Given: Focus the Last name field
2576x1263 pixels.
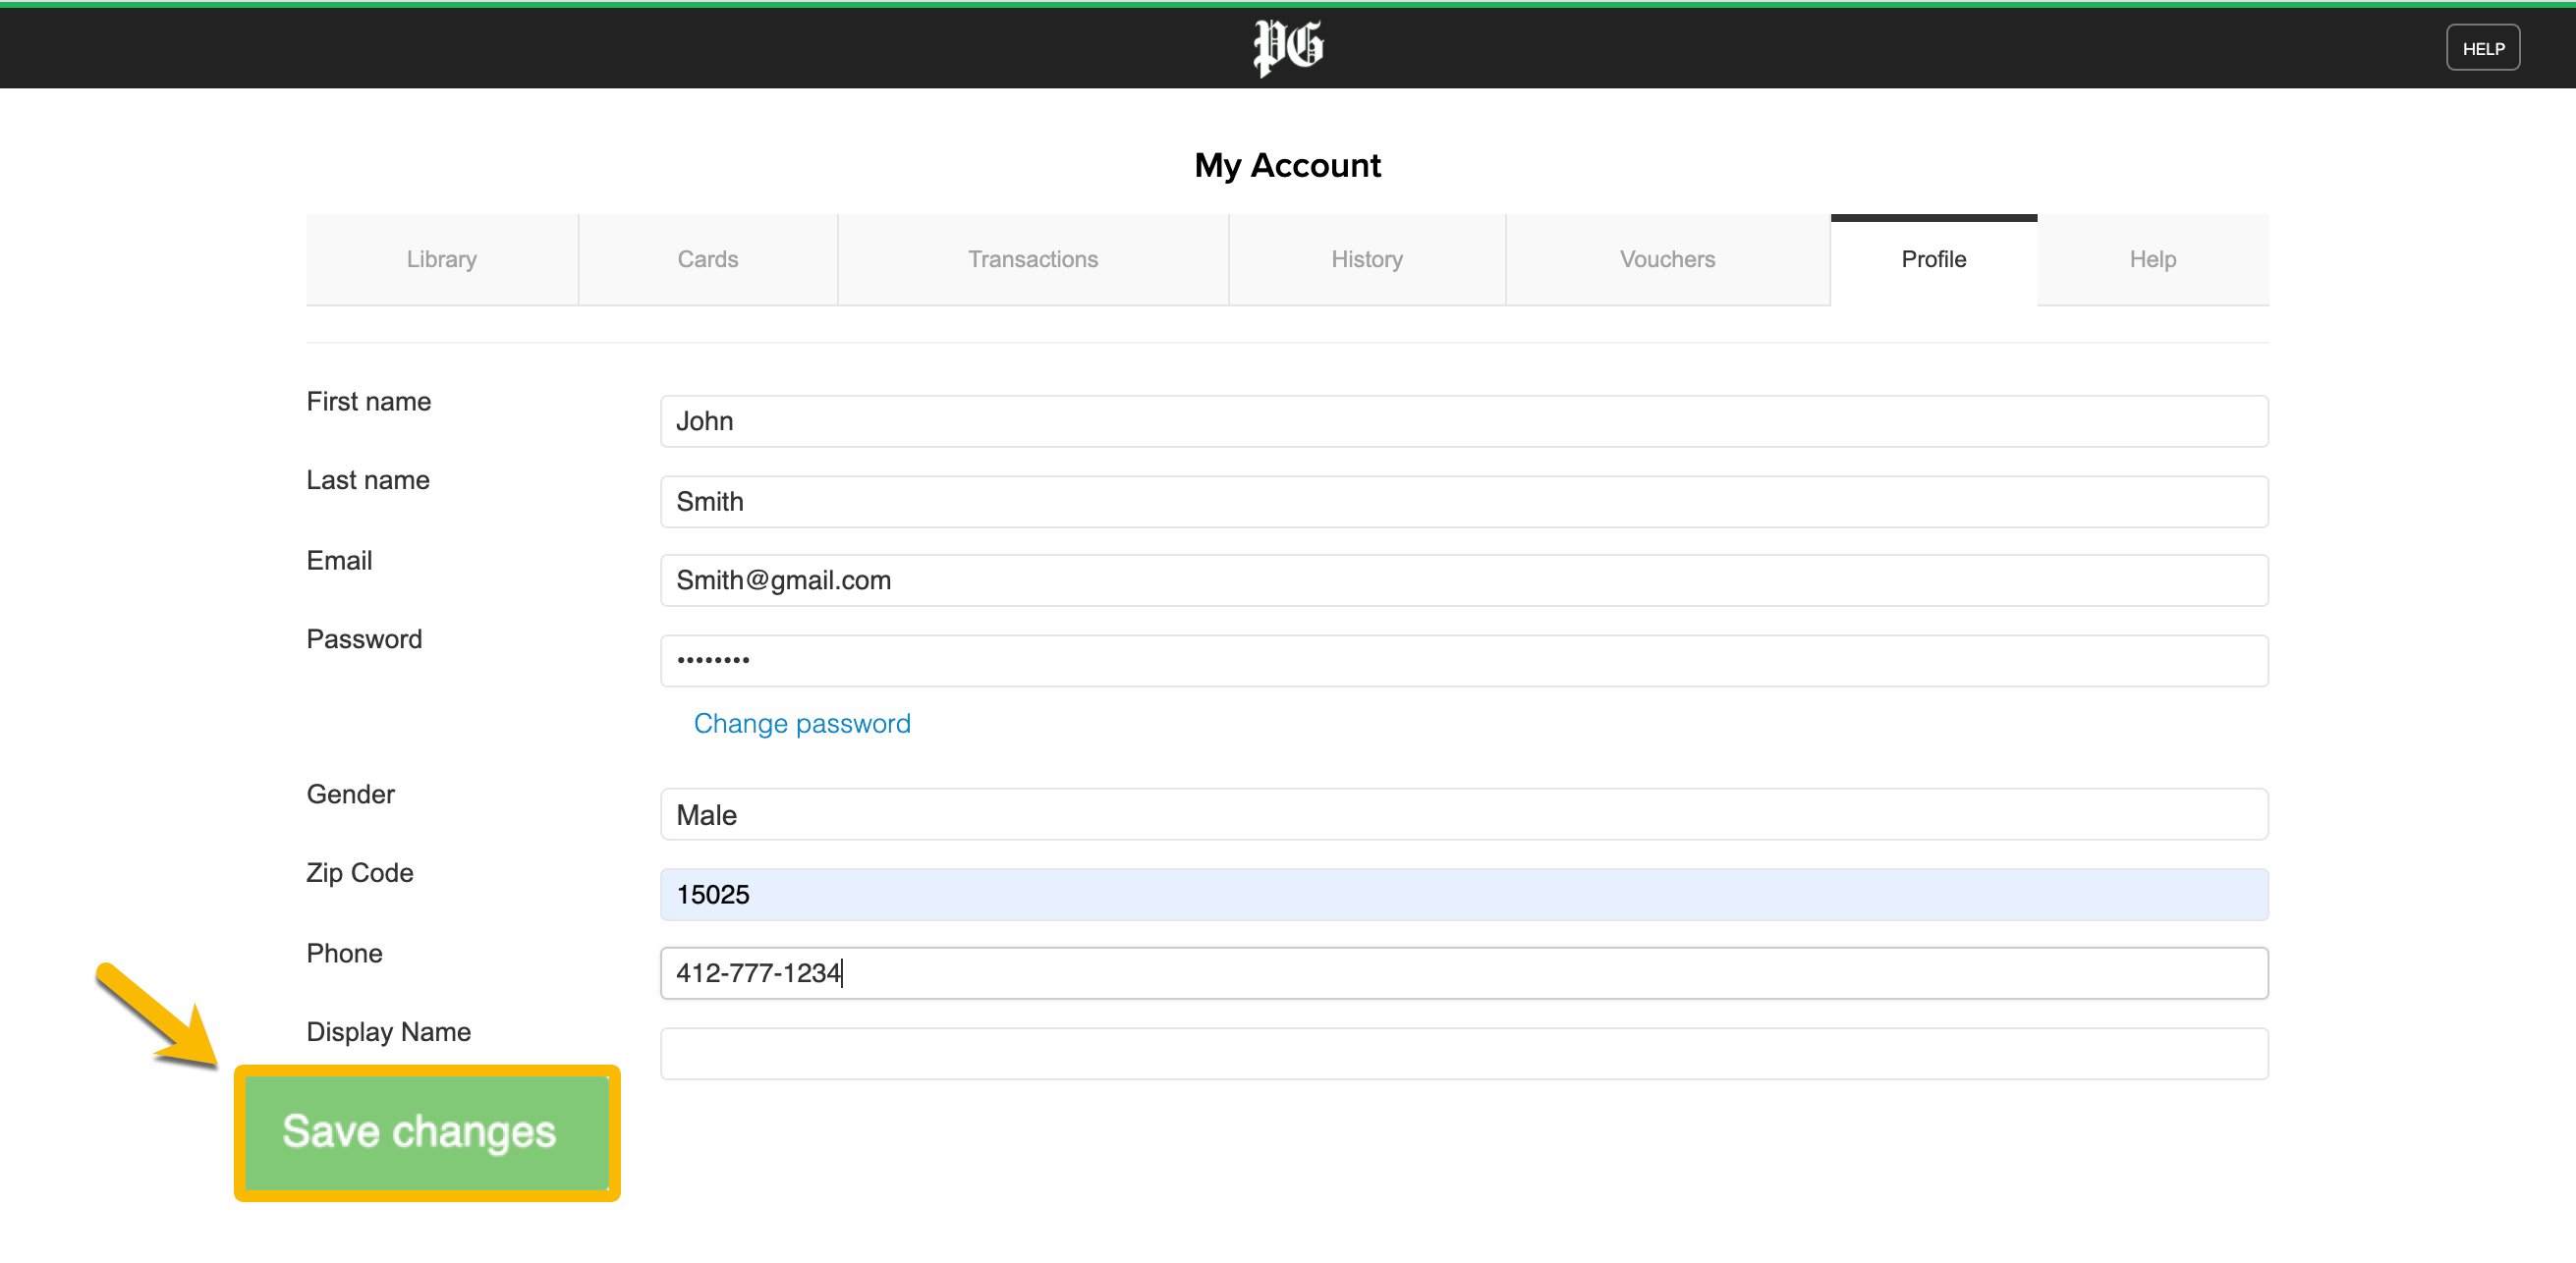Looking at the screenshot, I should pos(1463,501).
